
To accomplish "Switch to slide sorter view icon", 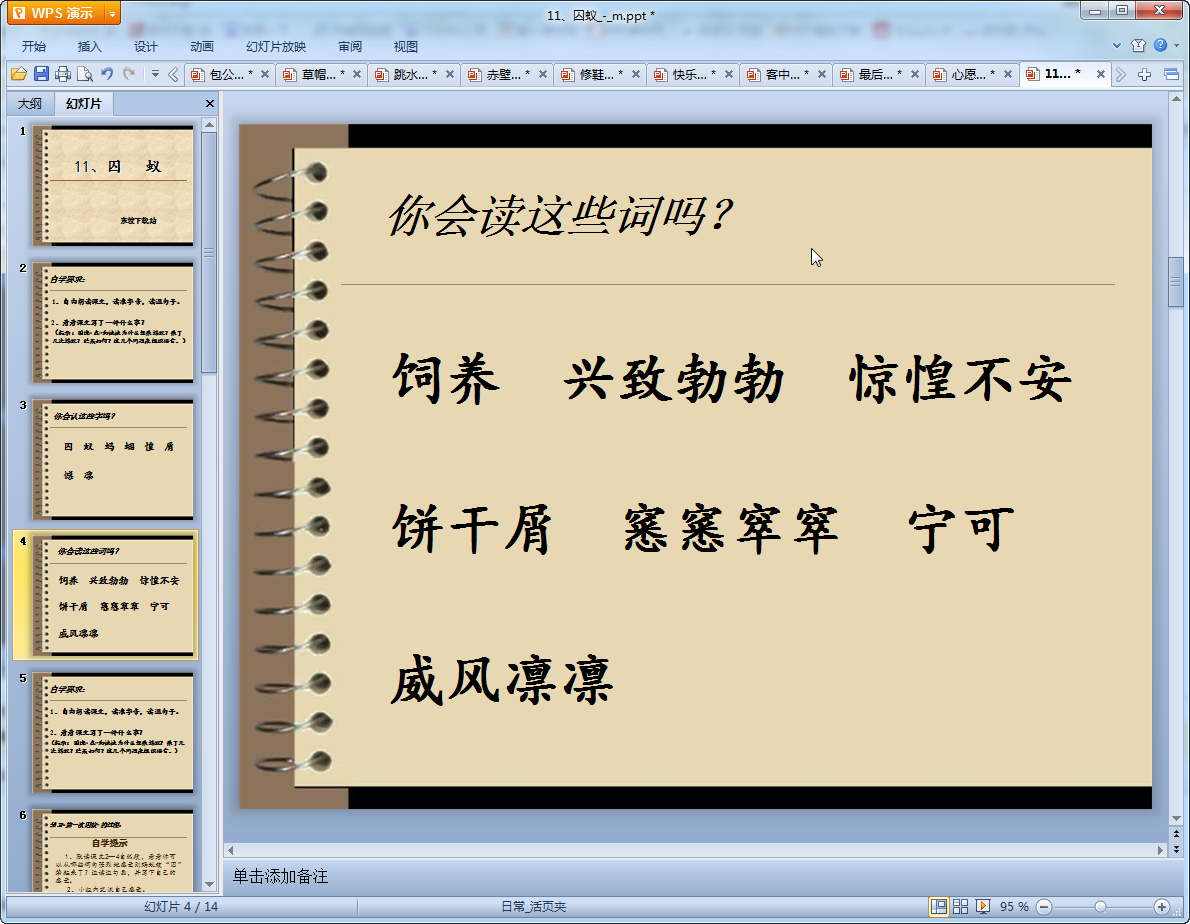I will pos(960,907).
